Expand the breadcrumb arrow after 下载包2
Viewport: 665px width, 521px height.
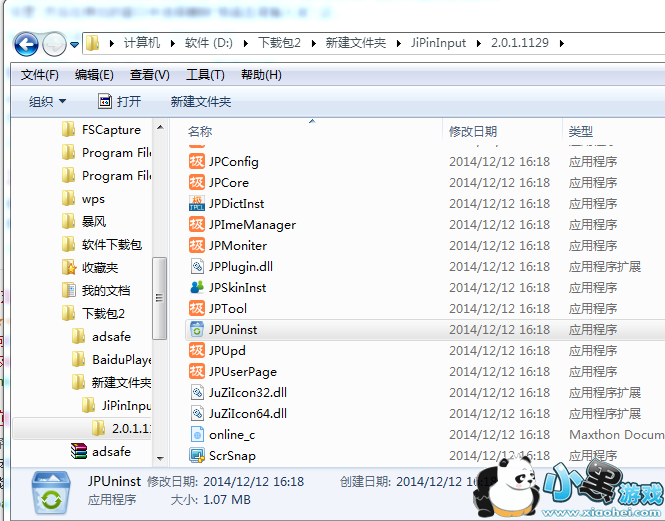click(x=313, y=43)
